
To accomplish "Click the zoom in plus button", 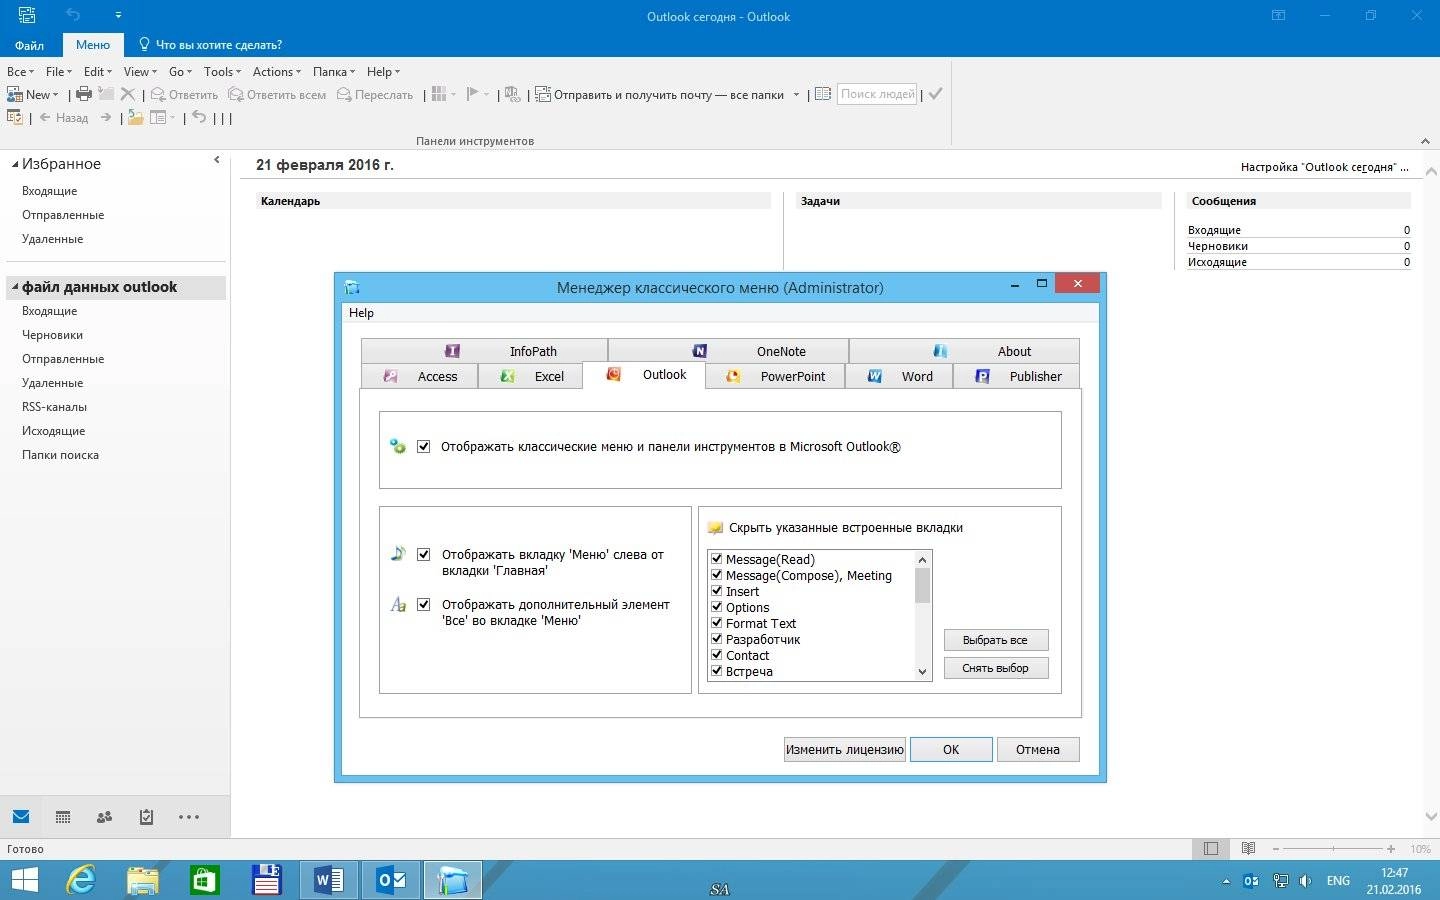I will pyautogui.click(x=1391, y=849).
